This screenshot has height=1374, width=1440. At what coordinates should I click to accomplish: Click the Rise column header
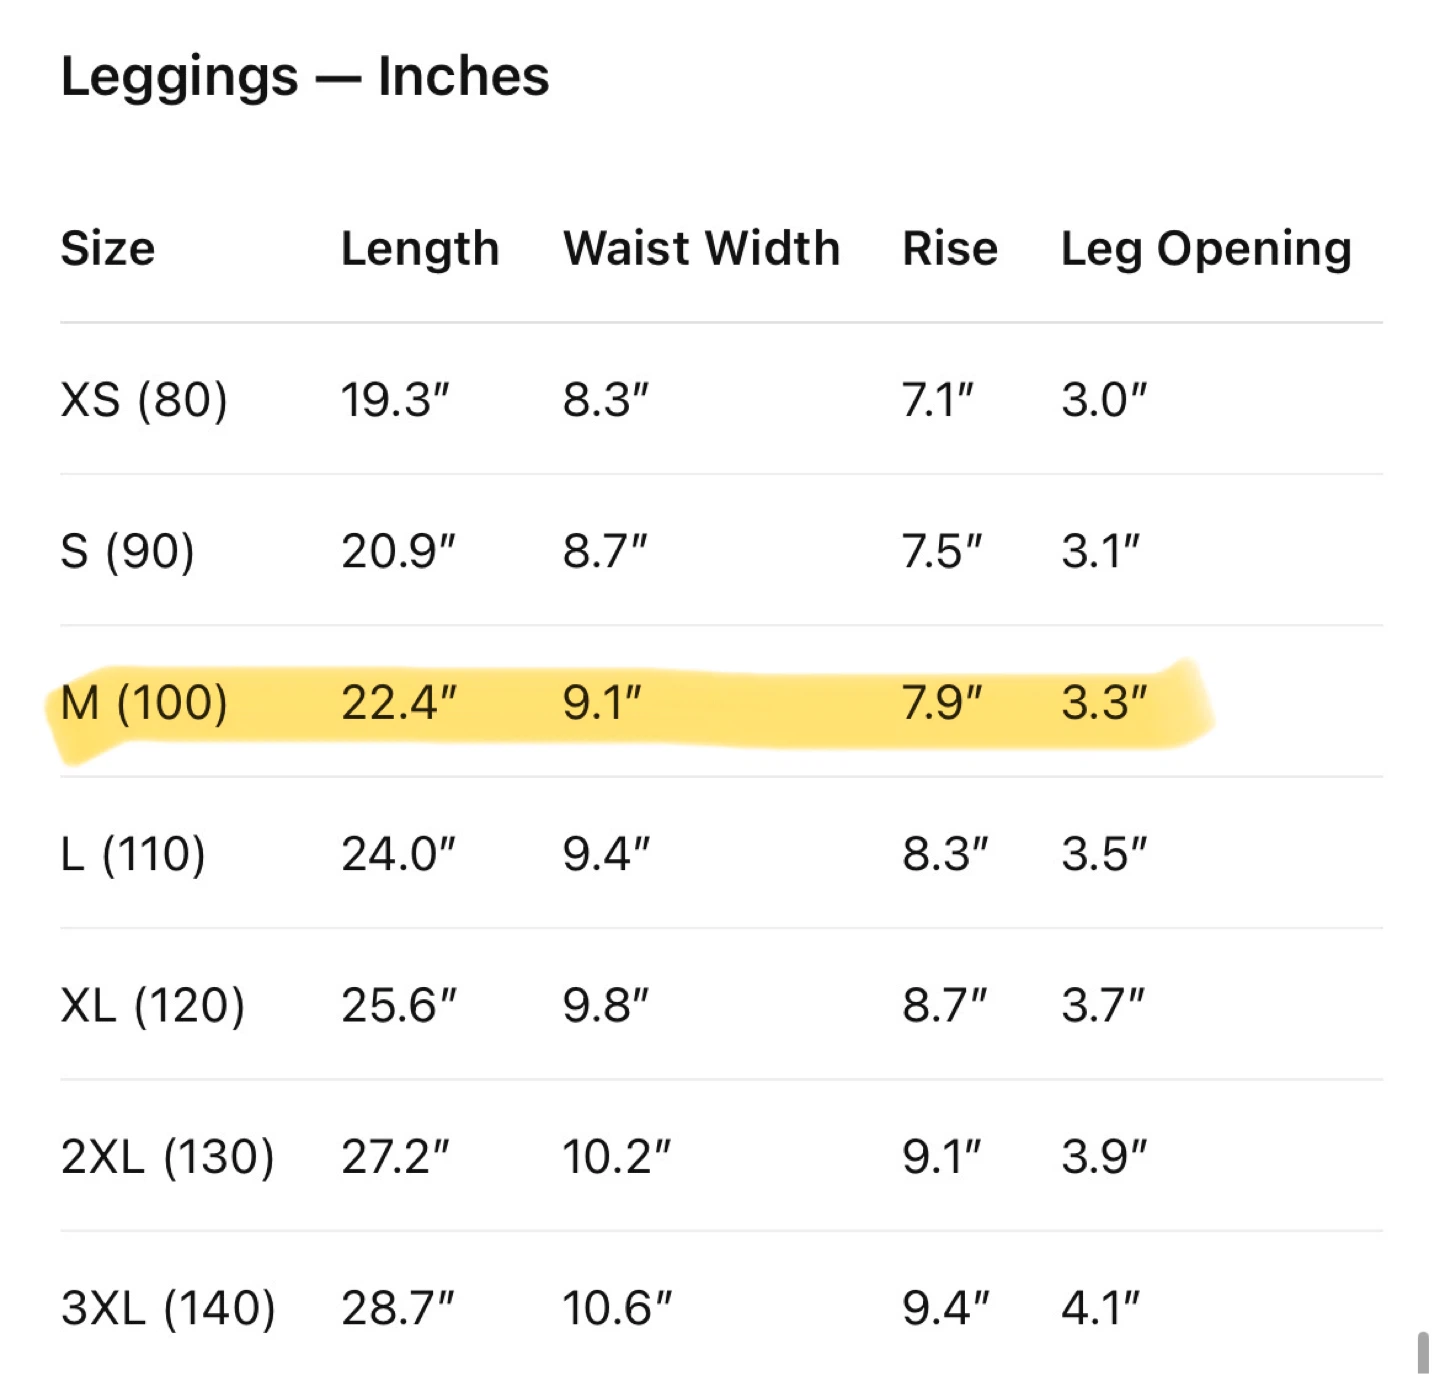pos(950,248)
